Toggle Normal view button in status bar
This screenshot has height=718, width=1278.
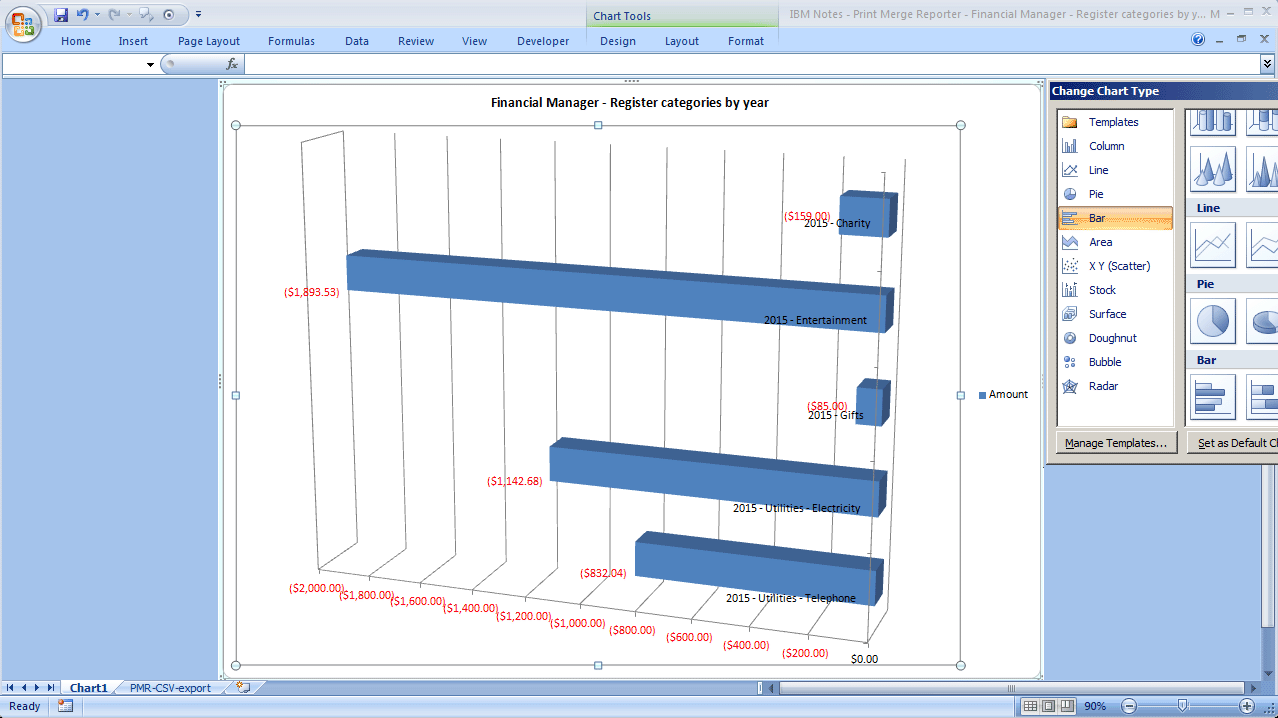coord(1030,706)
